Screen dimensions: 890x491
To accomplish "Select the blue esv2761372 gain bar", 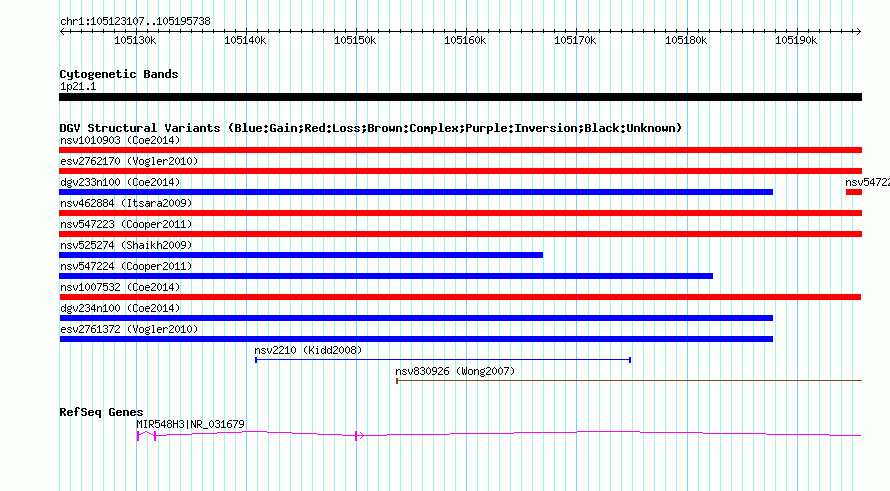I will tap(416, 339).
